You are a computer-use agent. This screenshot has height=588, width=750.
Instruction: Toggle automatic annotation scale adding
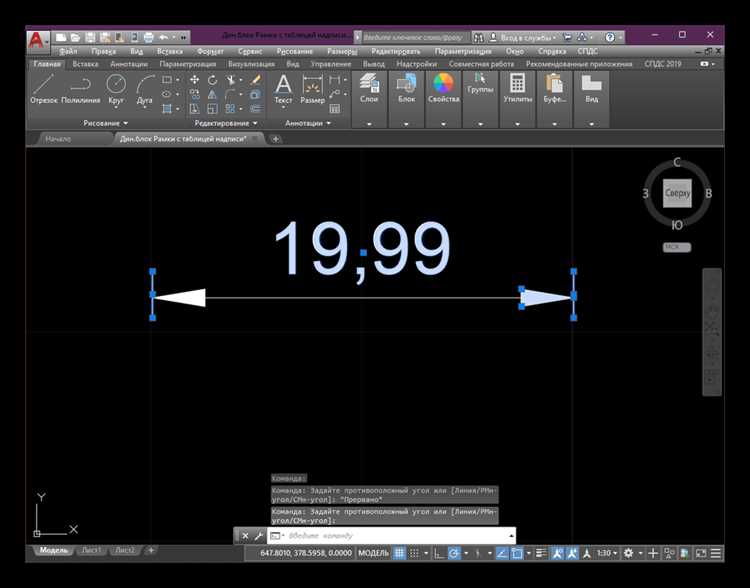click(x=572, y=553)
